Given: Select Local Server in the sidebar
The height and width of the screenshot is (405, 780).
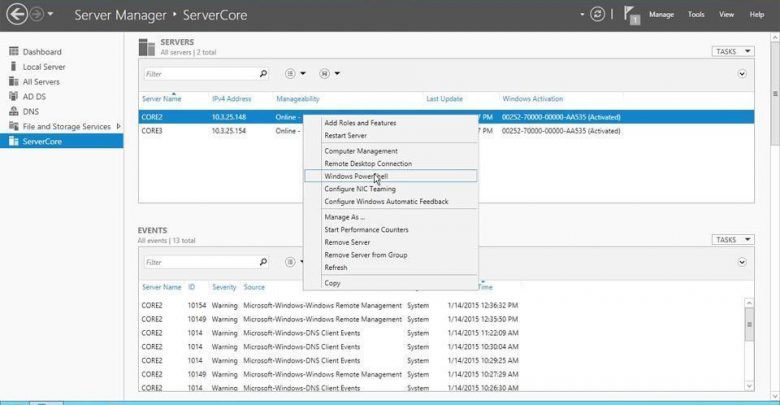Looking at the screenshot, I should [x=44, y=67].
